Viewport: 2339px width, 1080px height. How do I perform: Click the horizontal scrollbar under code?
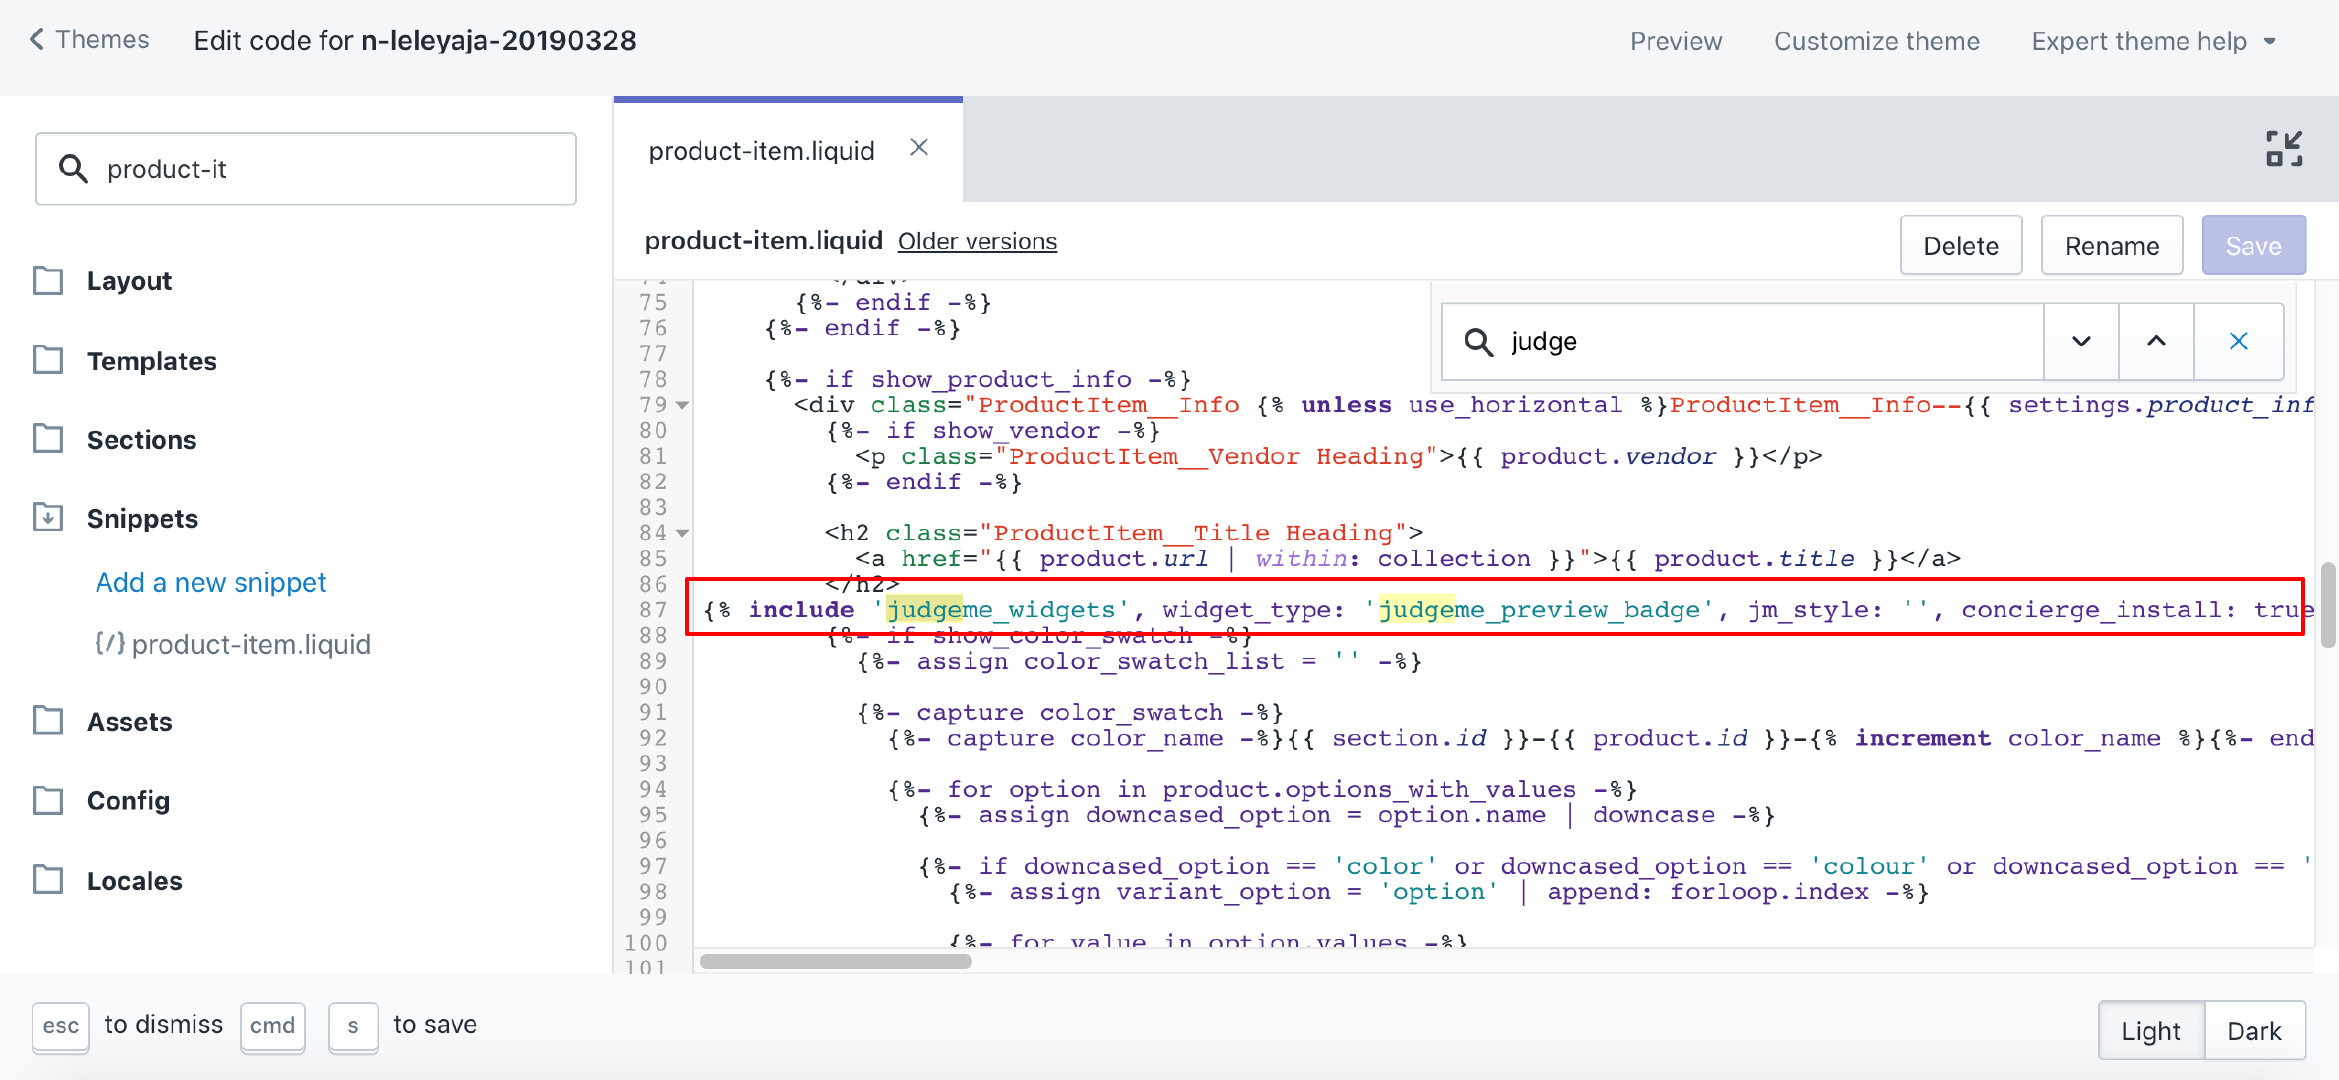pyautogui.click(x=836, y=961)
